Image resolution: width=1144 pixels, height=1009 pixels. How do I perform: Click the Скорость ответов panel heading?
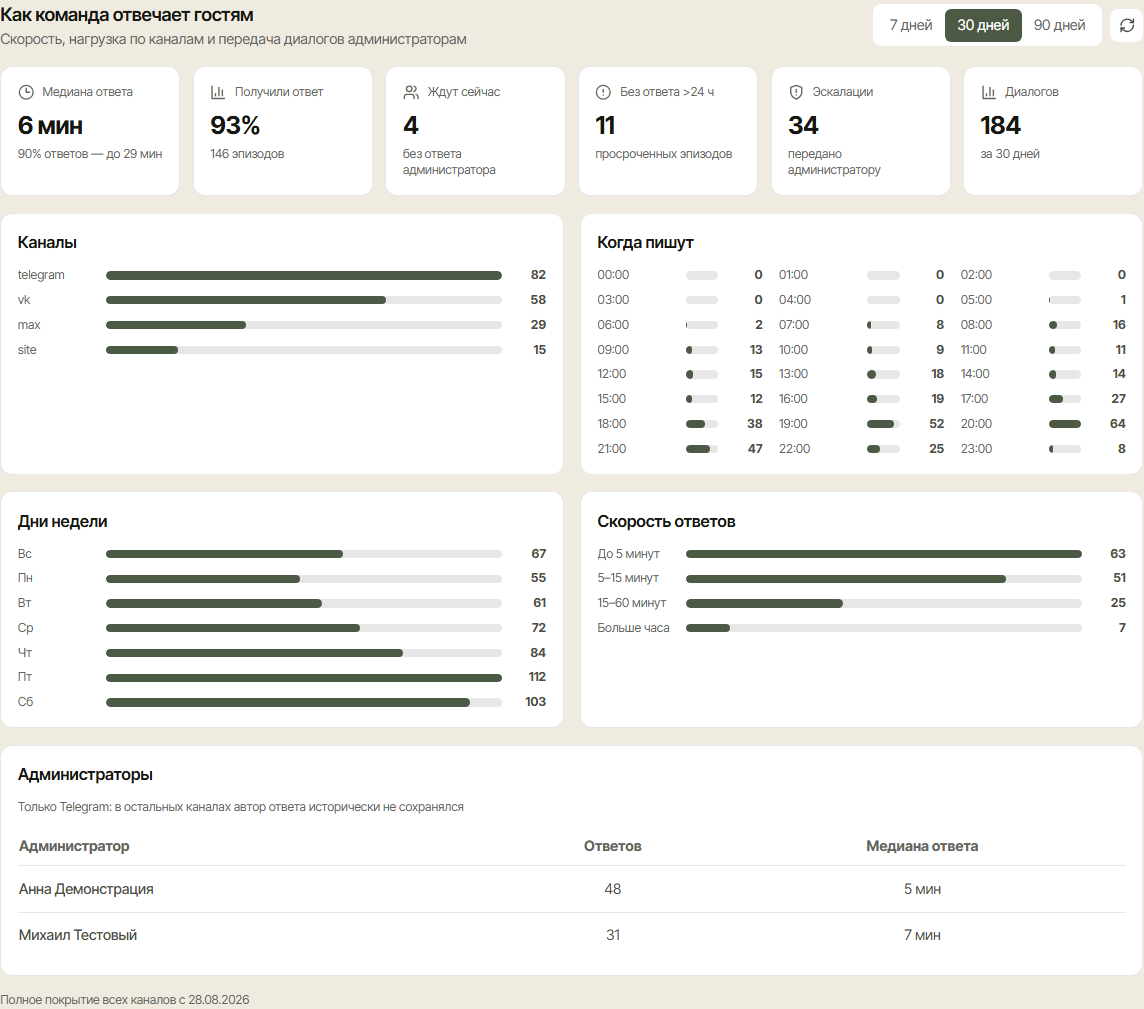[666, 522]
